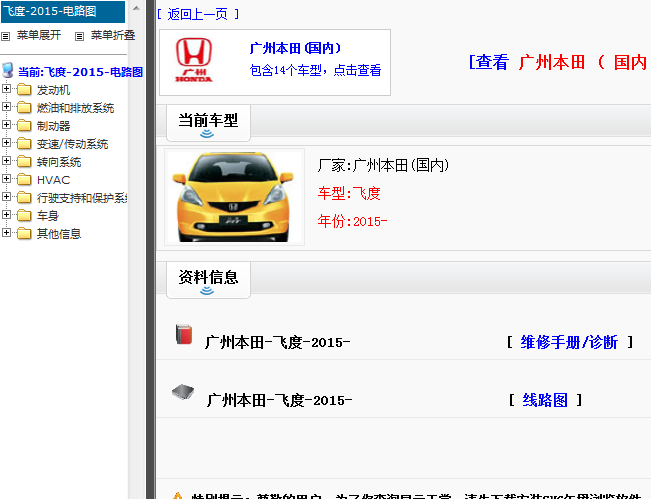The height and width of the screenshot is (499, 651).
Task: Expand the 发动机 tree node
Action: pos(6,88)
